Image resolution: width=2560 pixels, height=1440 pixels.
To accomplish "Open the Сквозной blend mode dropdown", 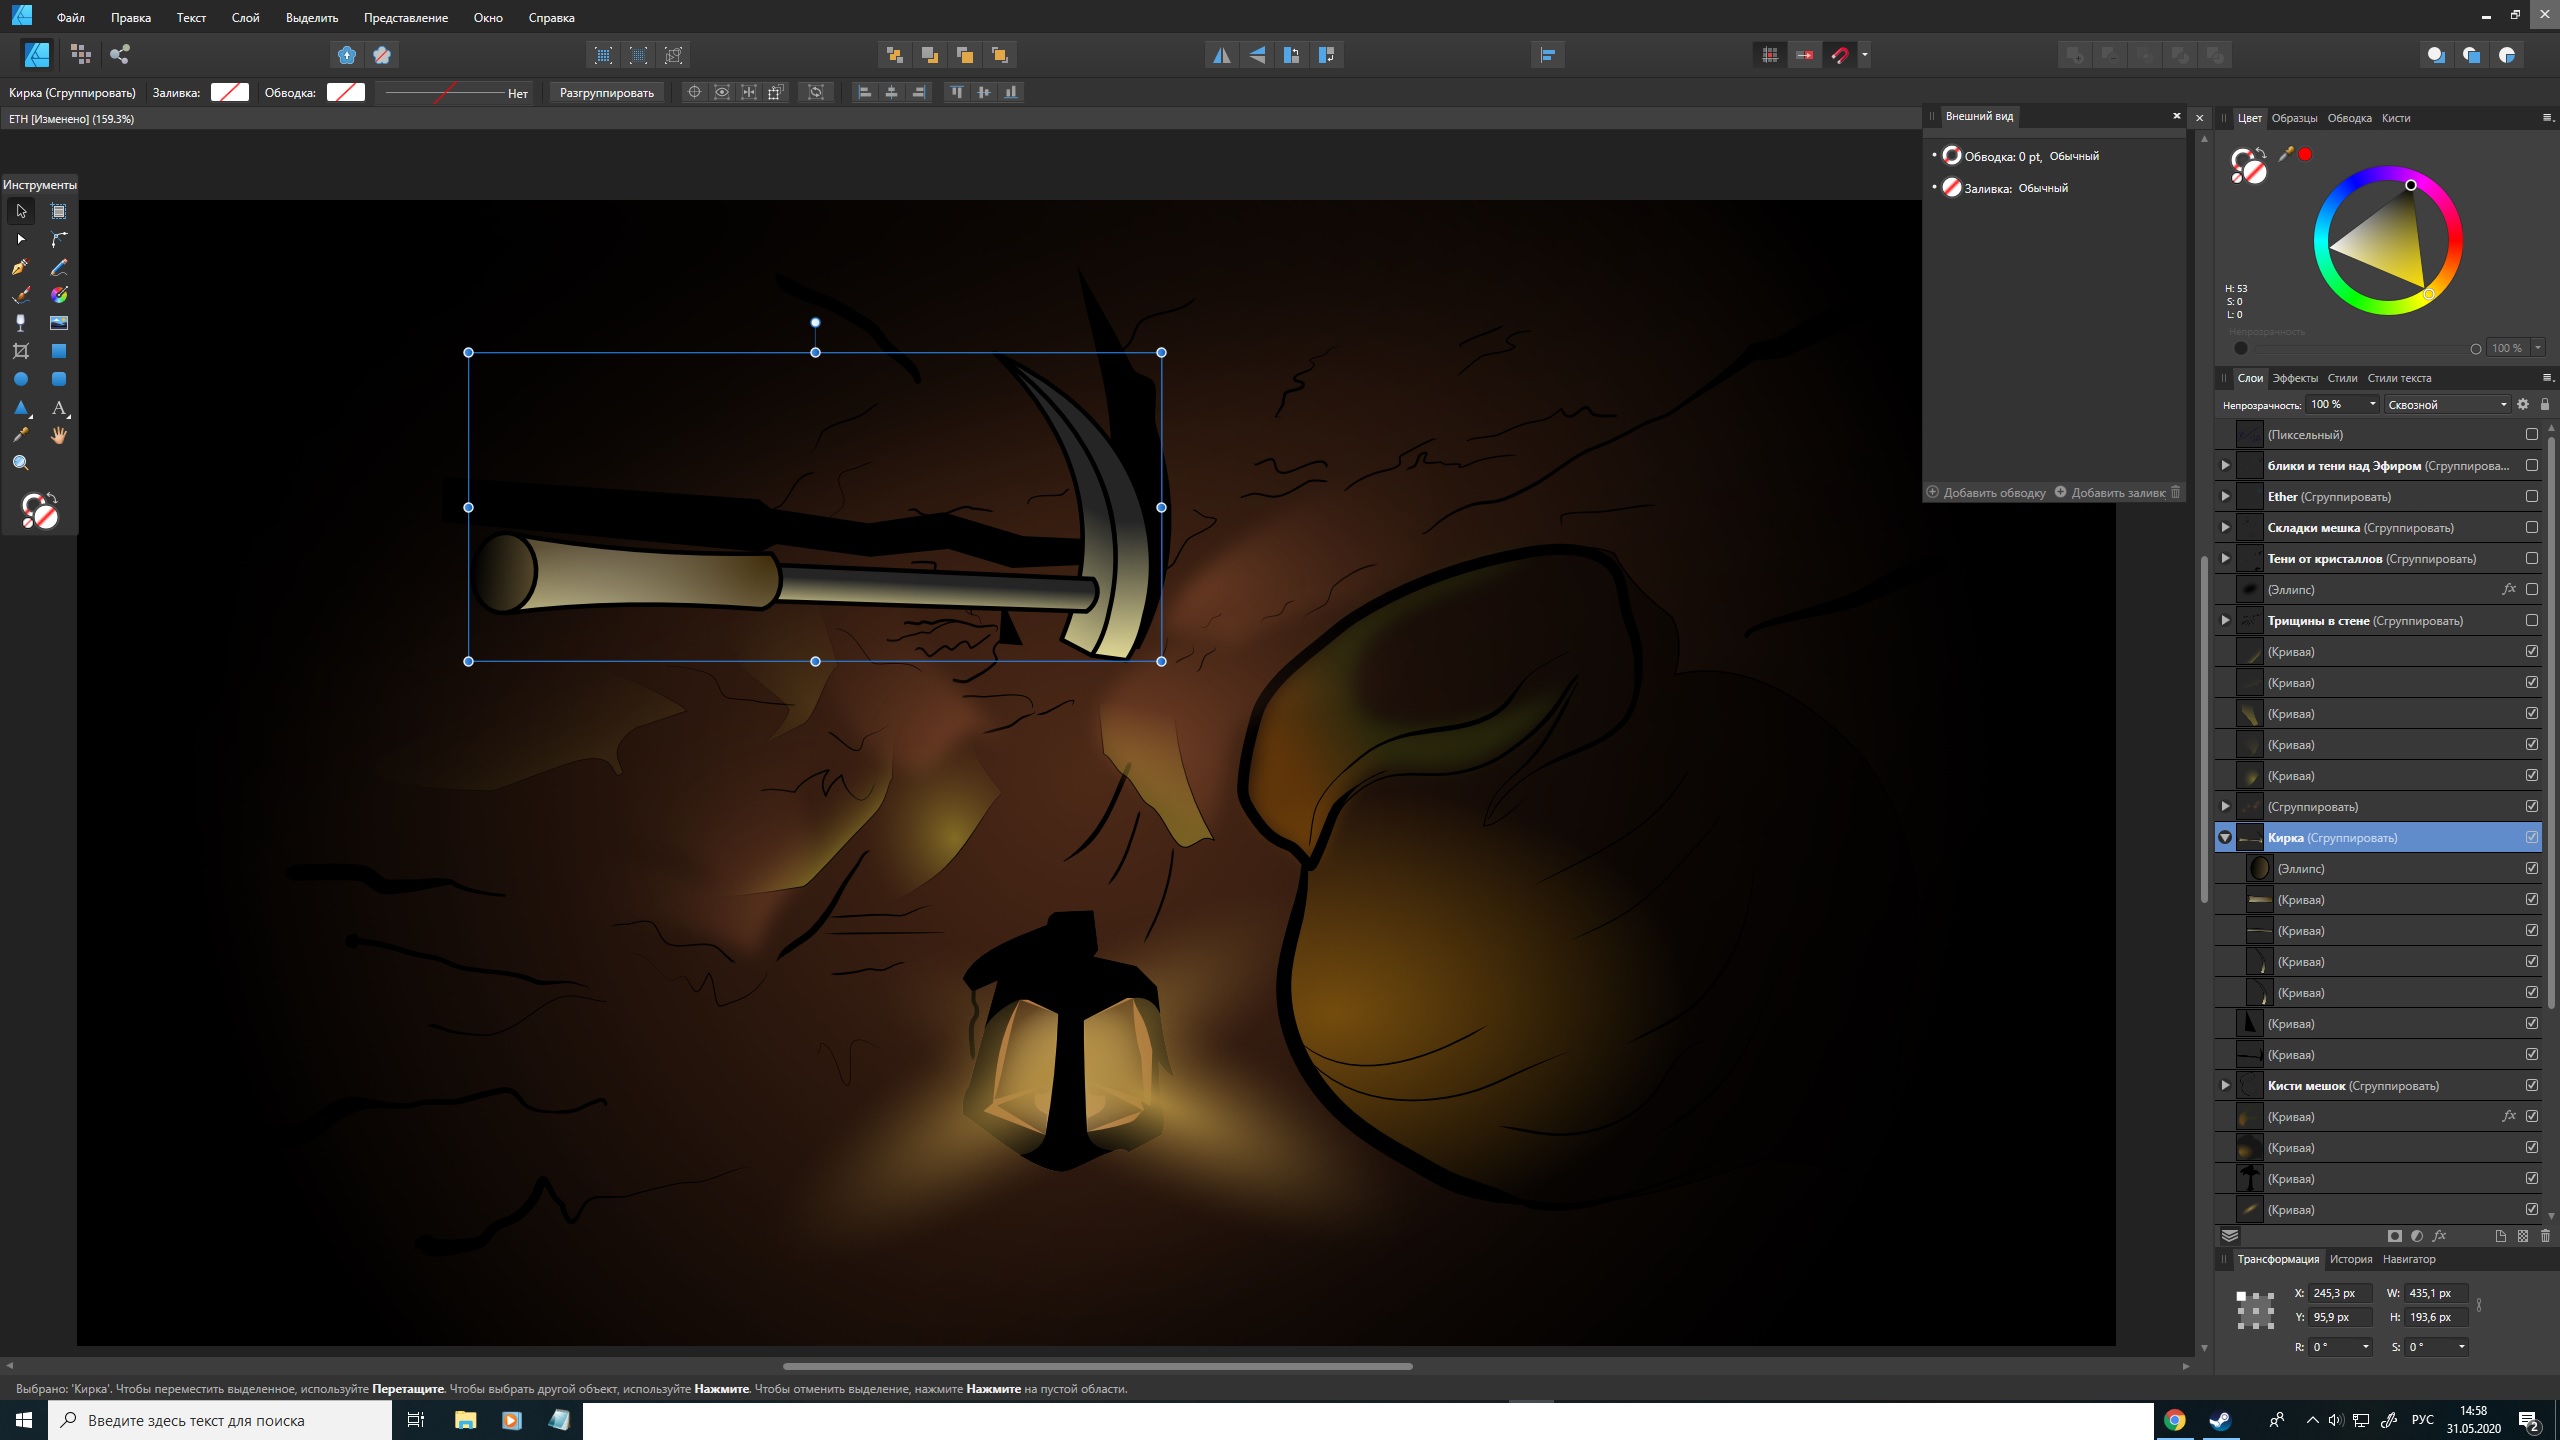I will 2446,404.
